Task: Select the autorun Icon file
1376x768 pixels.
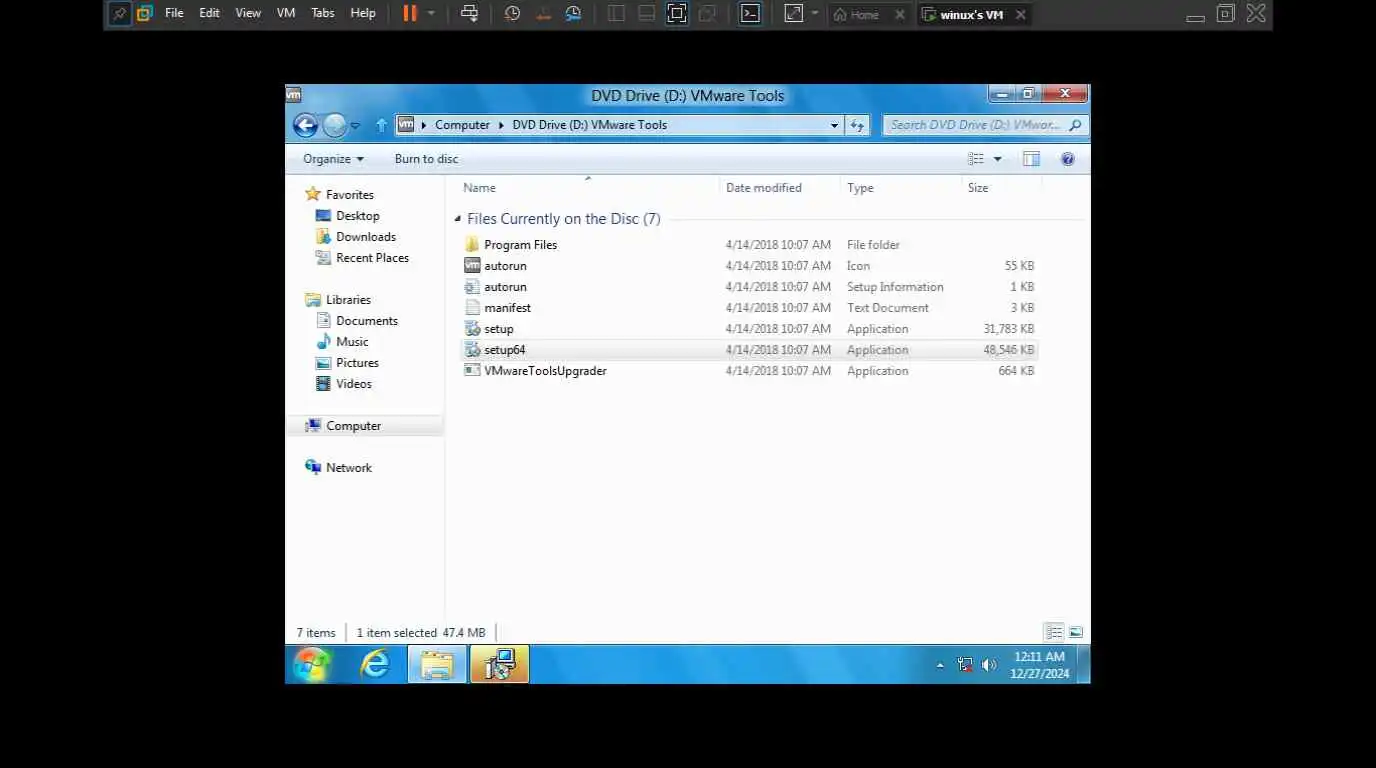Action: 749,266
